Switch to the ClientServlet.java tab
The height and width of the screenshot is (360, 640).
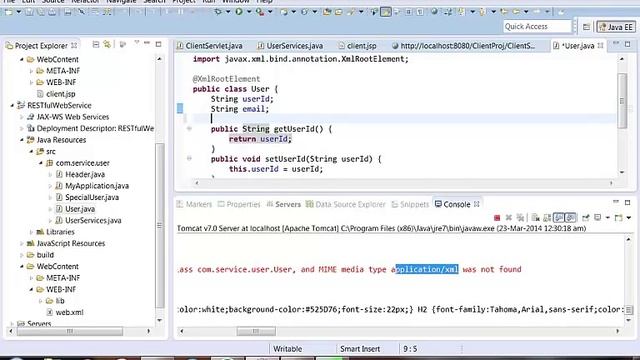(x=209, y=46)
